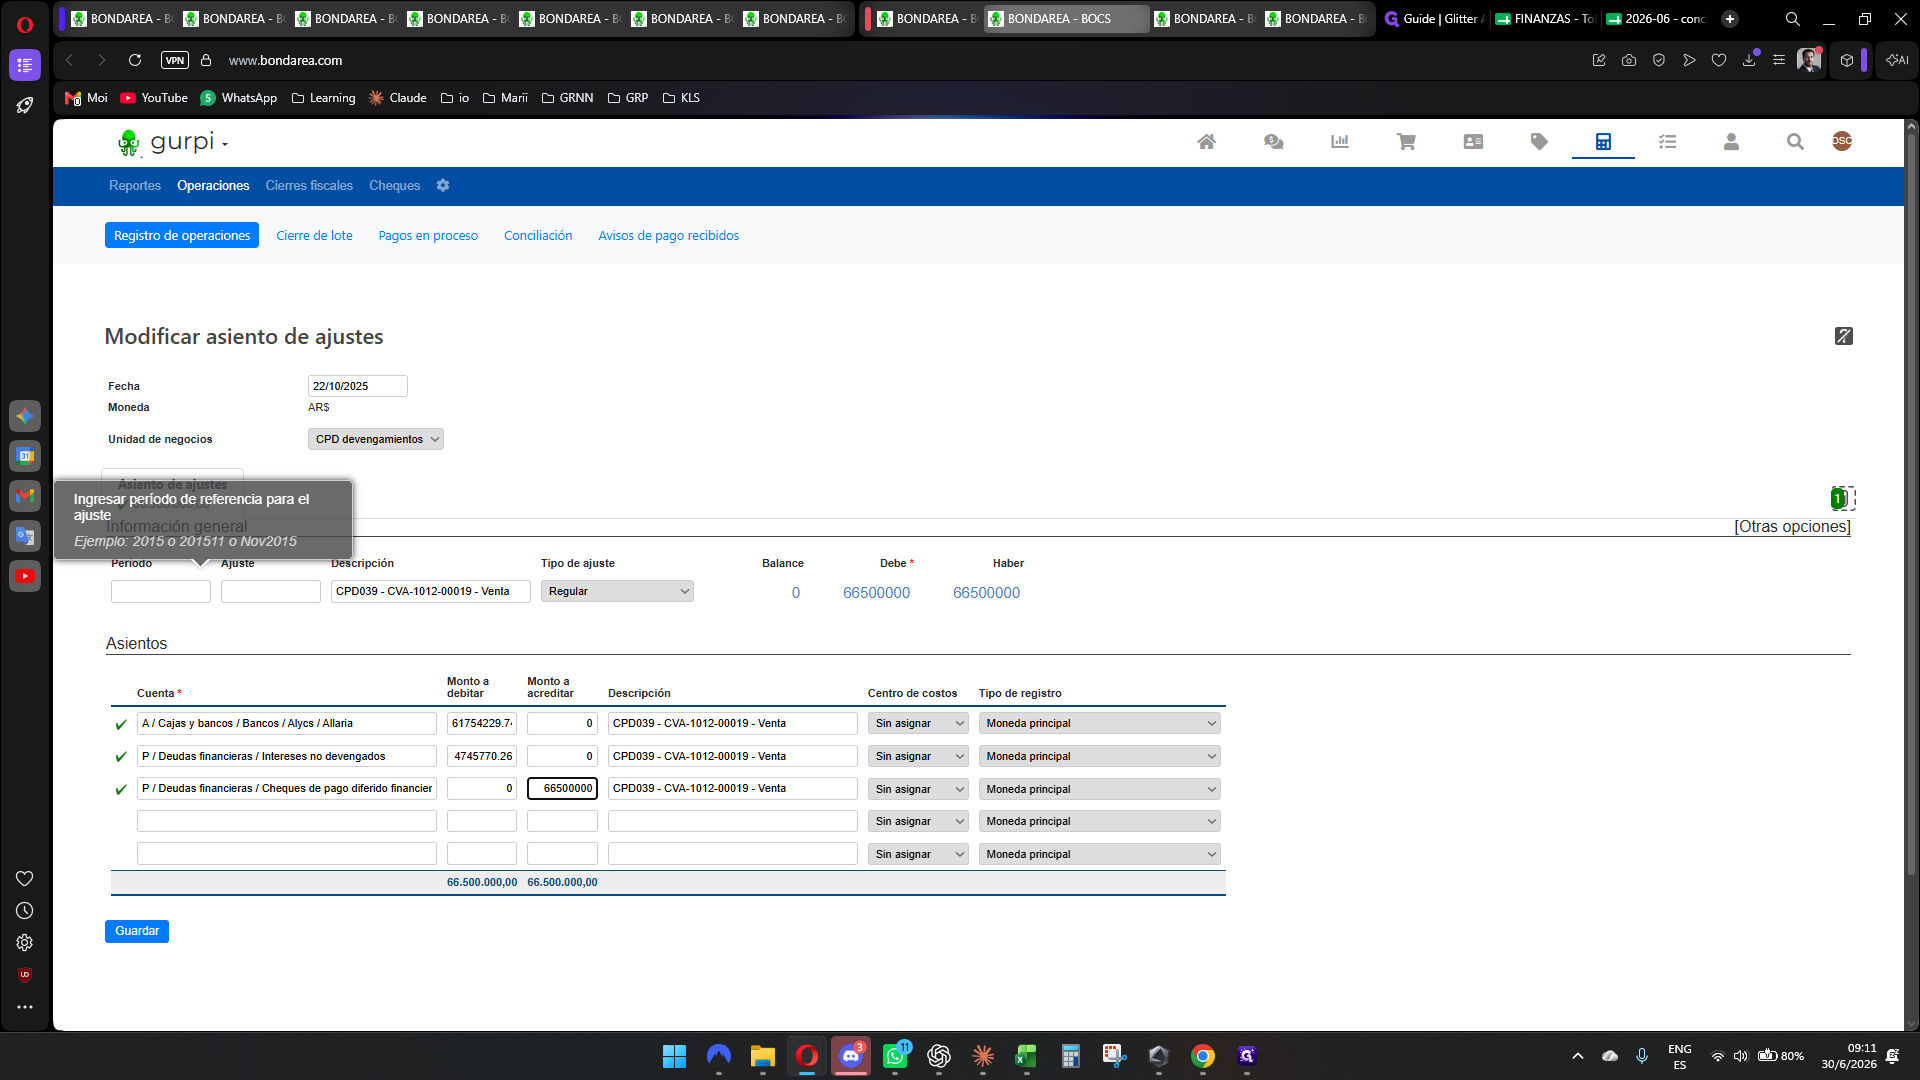The image size is (1920, 1080).
Task: Open the Tipo de ajuste Regular dropdown
Action: tap(617, 591)
